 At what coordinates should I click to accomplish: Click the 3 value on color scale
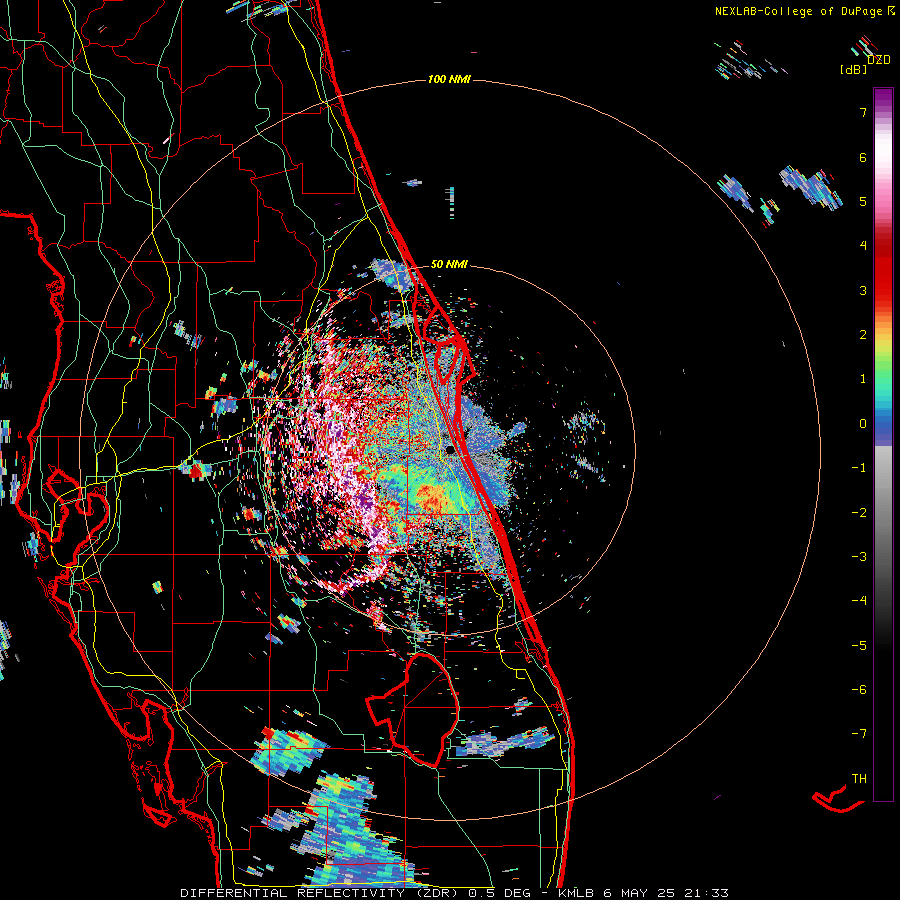click(x=863, y=290)
